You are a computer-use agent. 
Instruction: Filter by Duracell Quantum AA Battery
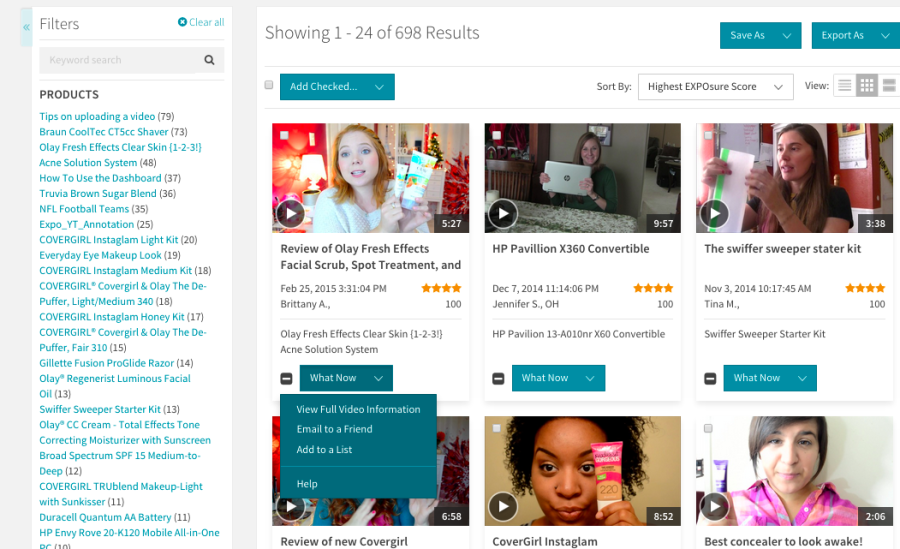[105, 517]
